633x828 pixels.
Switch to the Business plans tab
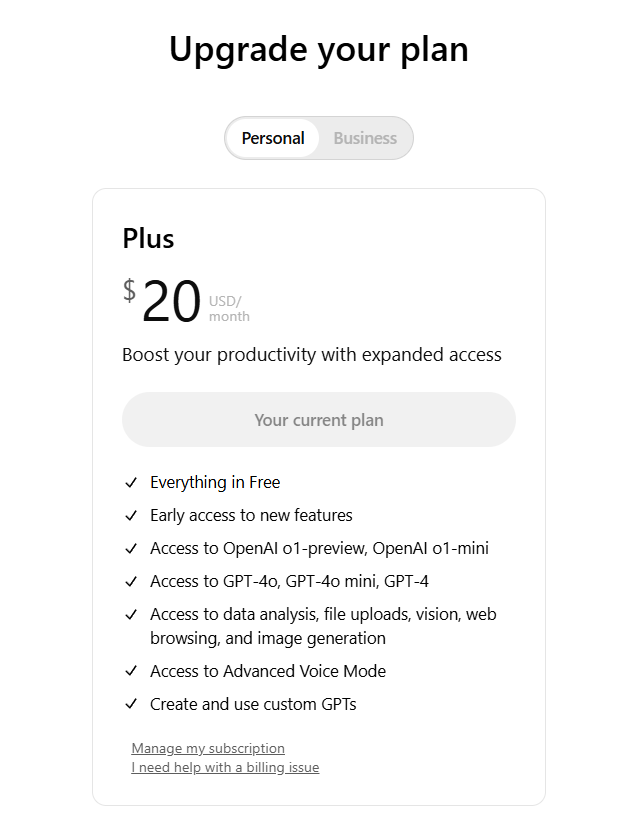click(x=365, y=138)
